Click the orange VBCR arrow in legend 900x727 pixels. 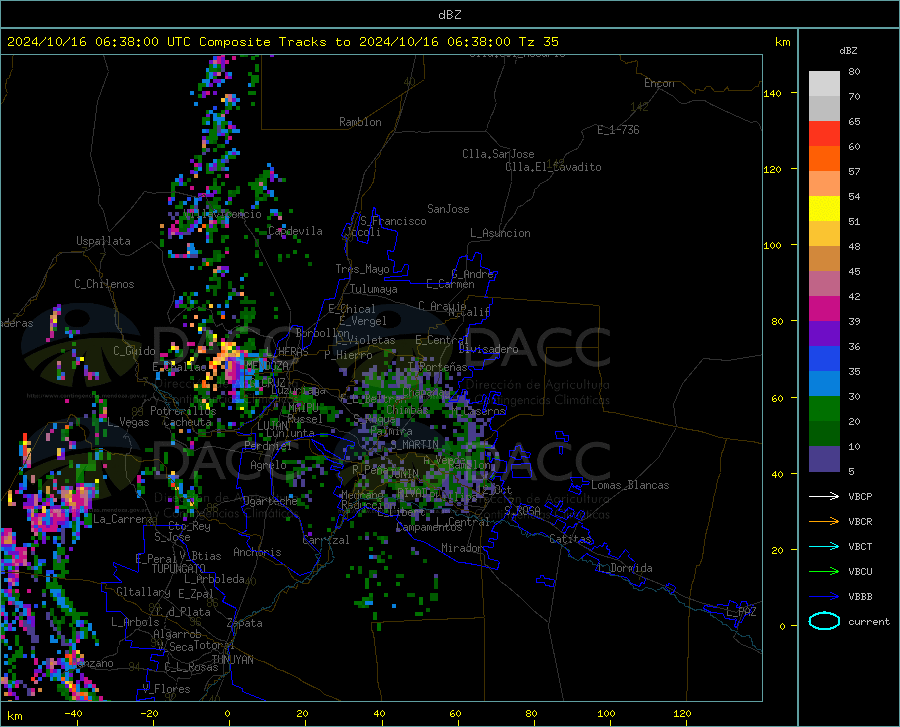point(824,521)
